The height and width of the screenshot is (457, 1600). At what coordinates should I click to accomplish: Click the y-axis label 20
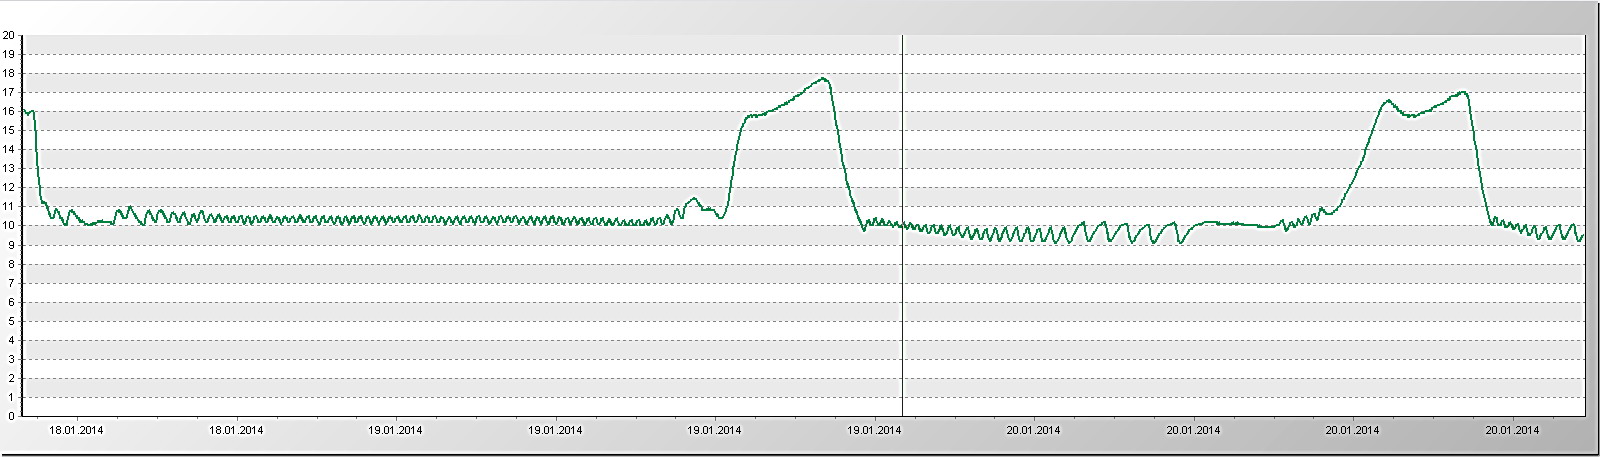pos(8,35)
